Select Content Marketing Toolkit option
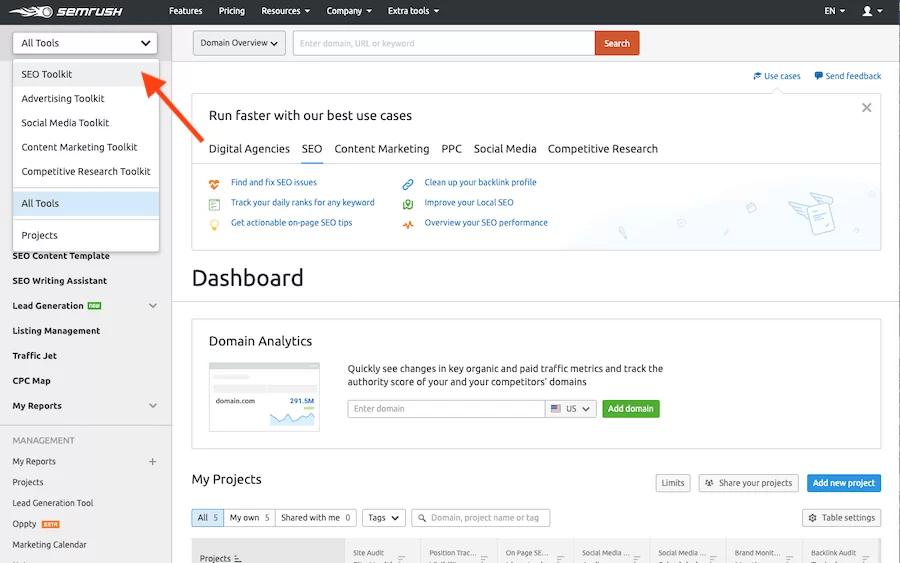Screen dimensions: 900x563 pos(86,147)
